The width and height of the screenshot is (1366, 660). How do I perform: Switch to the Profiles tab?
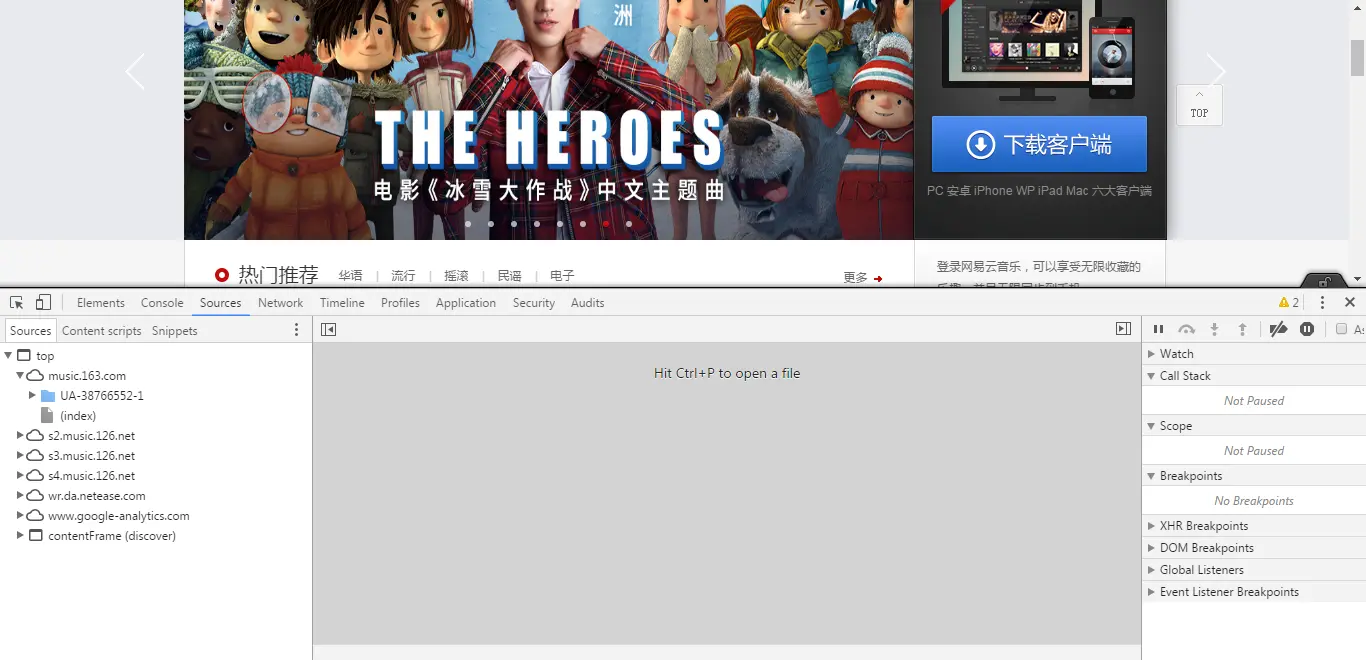pyautogui.click(x=400, y=302)
